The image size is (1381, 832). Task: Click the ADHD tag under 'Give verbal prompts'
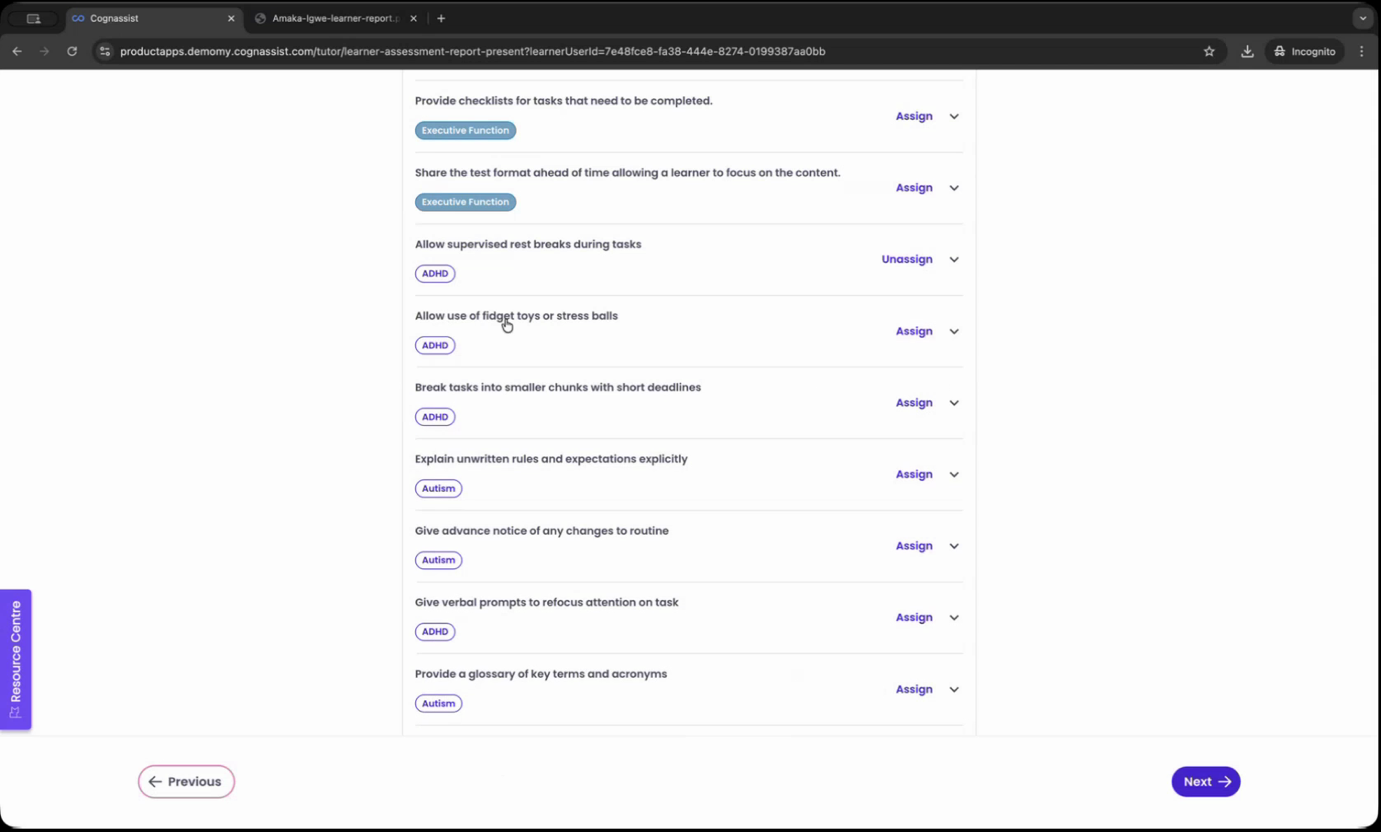pos(435,631)
